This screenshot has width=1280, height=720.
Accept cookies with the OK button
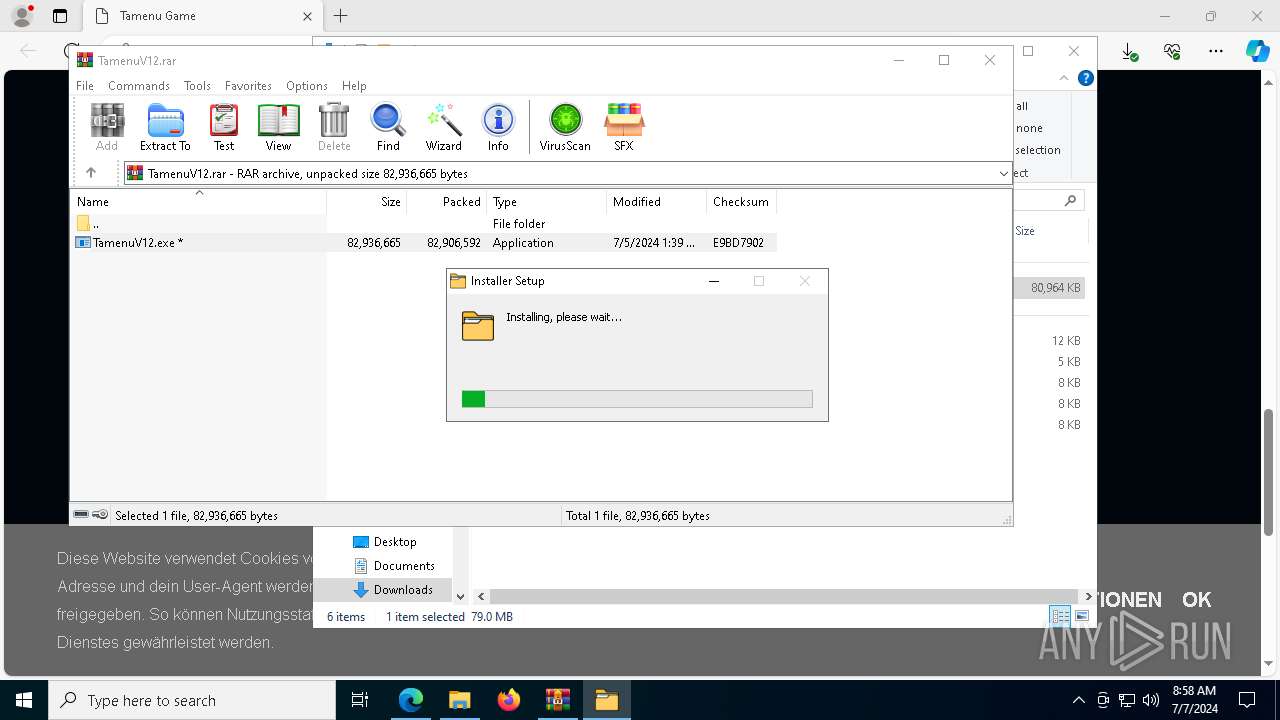click(x=1196, y=600)
